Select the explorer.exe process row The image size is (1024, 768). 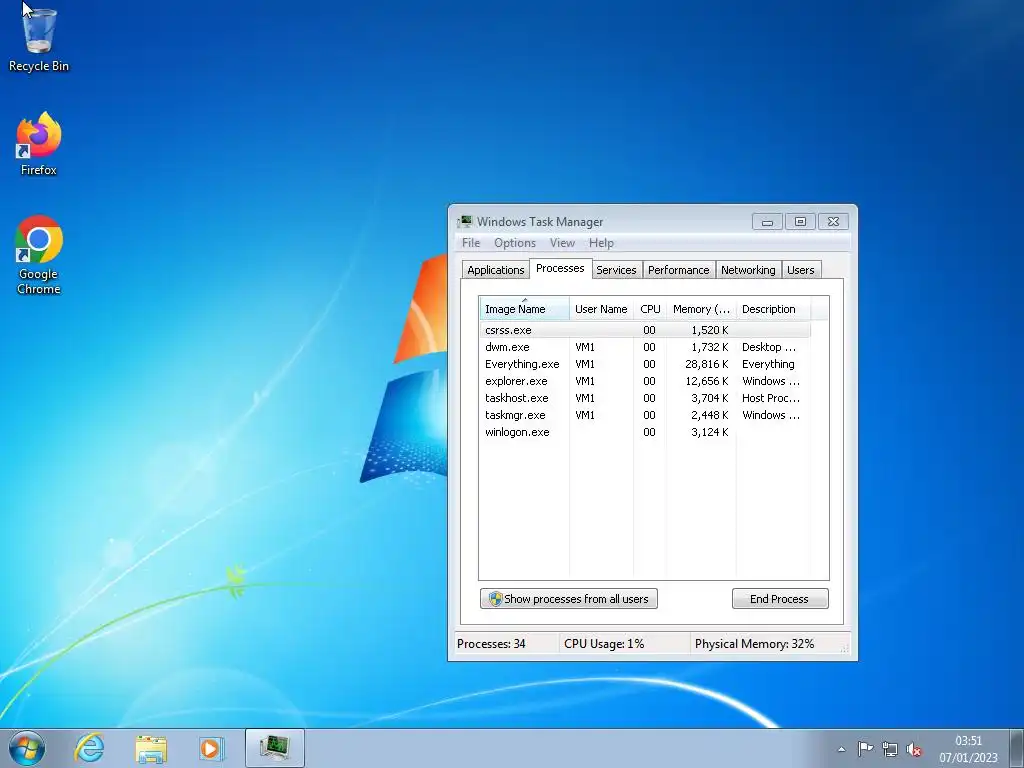tap(645, 381)
